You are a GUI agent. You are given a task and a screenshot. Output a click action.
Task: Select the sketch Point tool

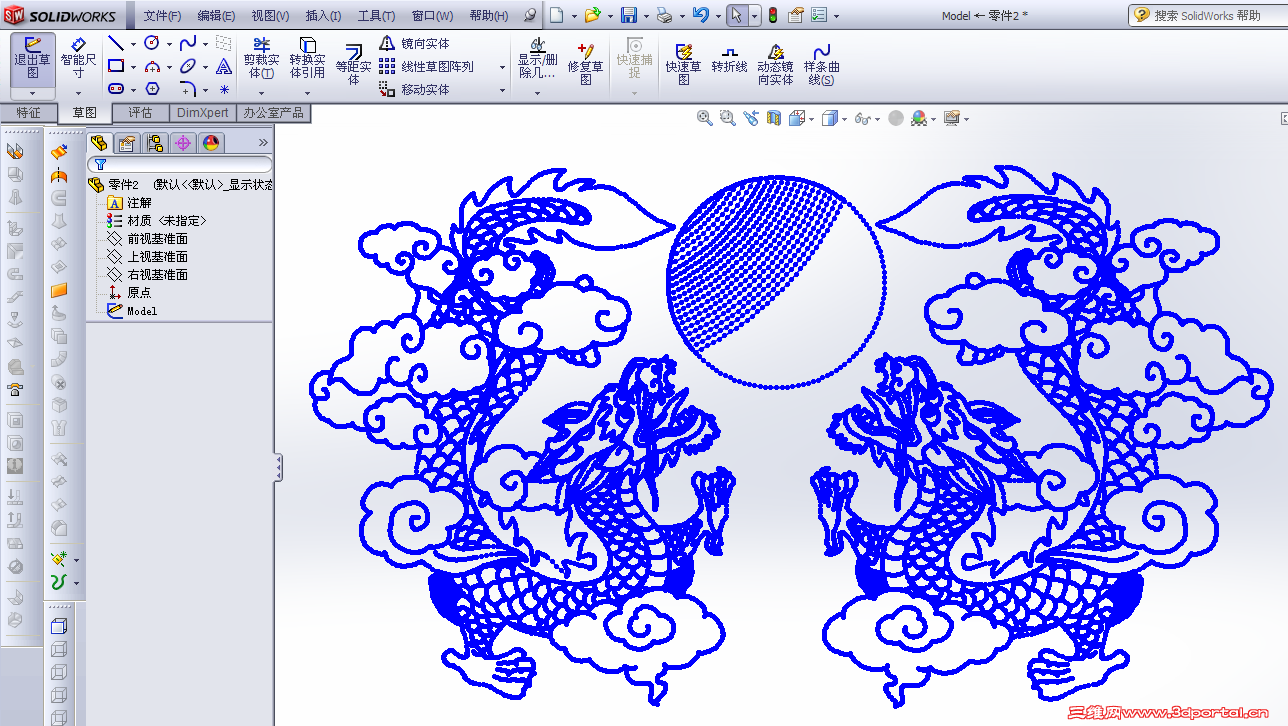point(224,89)
